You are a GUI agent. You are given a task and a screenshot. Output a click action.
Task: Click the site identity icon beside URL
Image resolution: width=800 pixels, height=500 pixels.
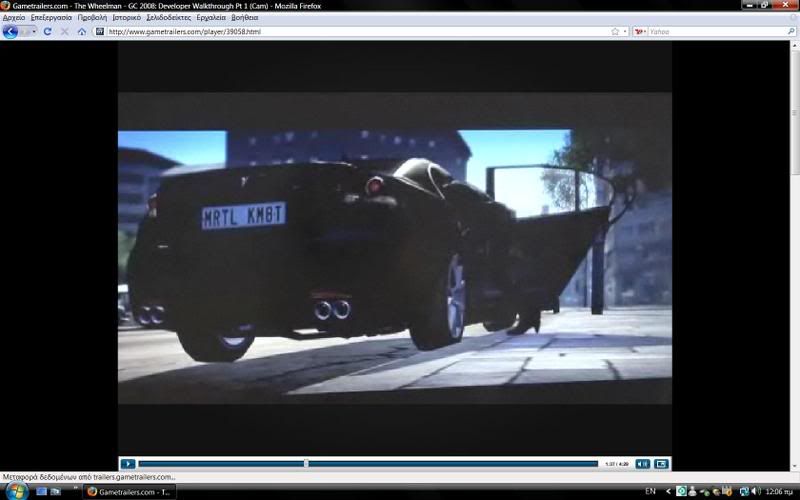100,32
